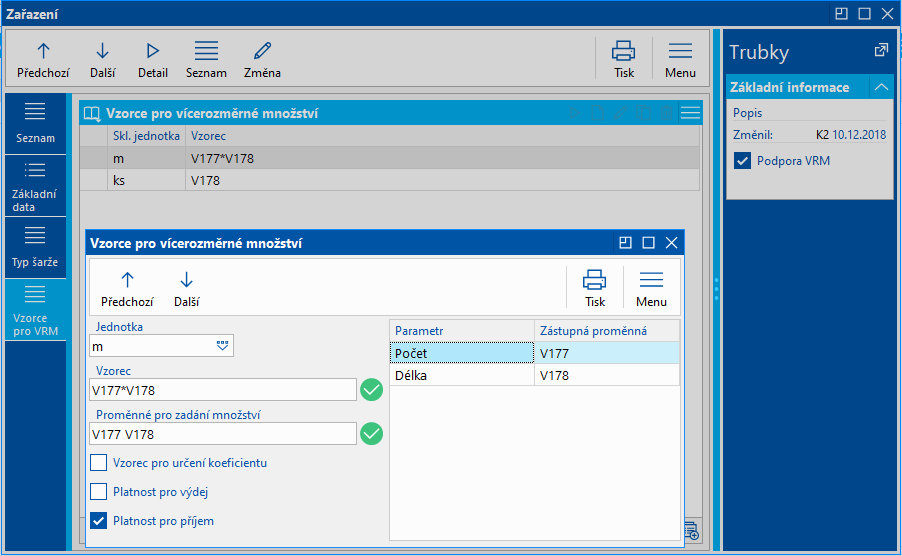Image resolution: width=902 pixels, height=556 pixels.
Task: Click new document icon in Vzorce header
Action: pyautogui.click(x=597, y=113)
